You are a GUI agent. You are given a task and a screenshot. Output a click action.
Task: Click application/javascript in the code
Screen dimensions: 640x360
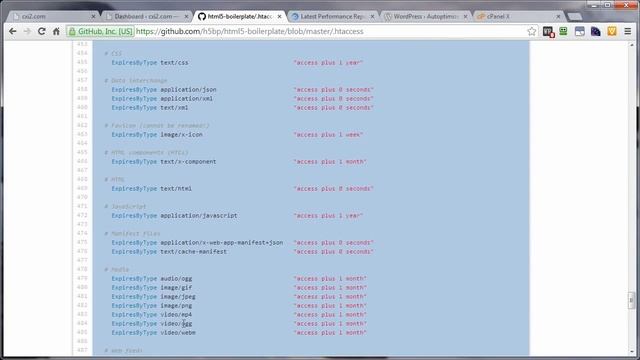click(199, 216)
